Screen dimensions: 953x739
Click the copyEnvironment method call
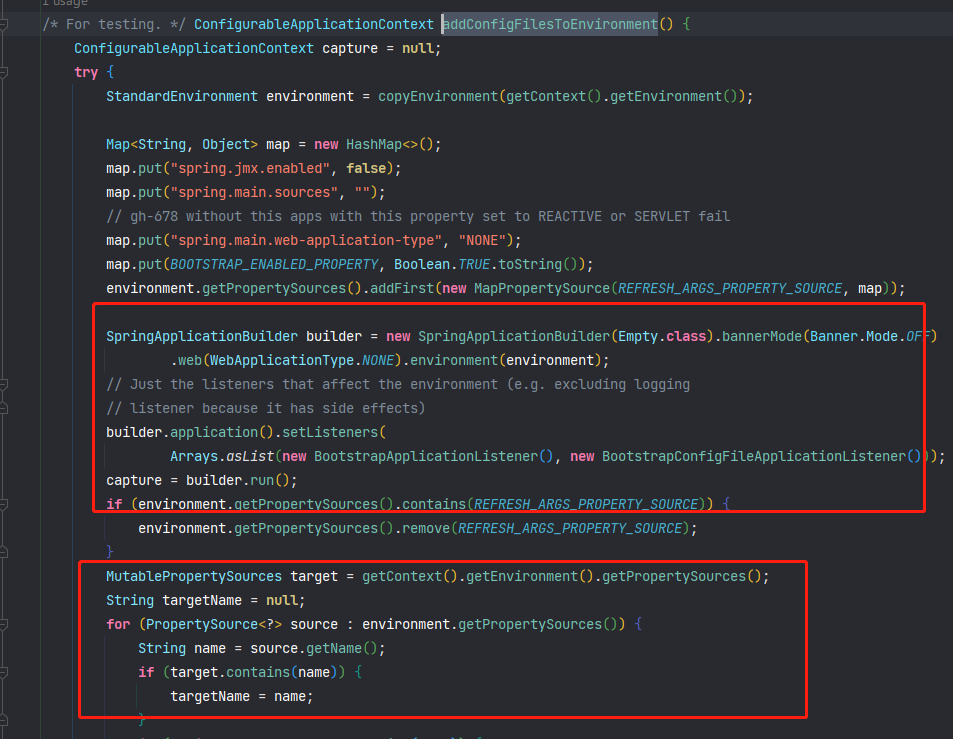point(438,97)
